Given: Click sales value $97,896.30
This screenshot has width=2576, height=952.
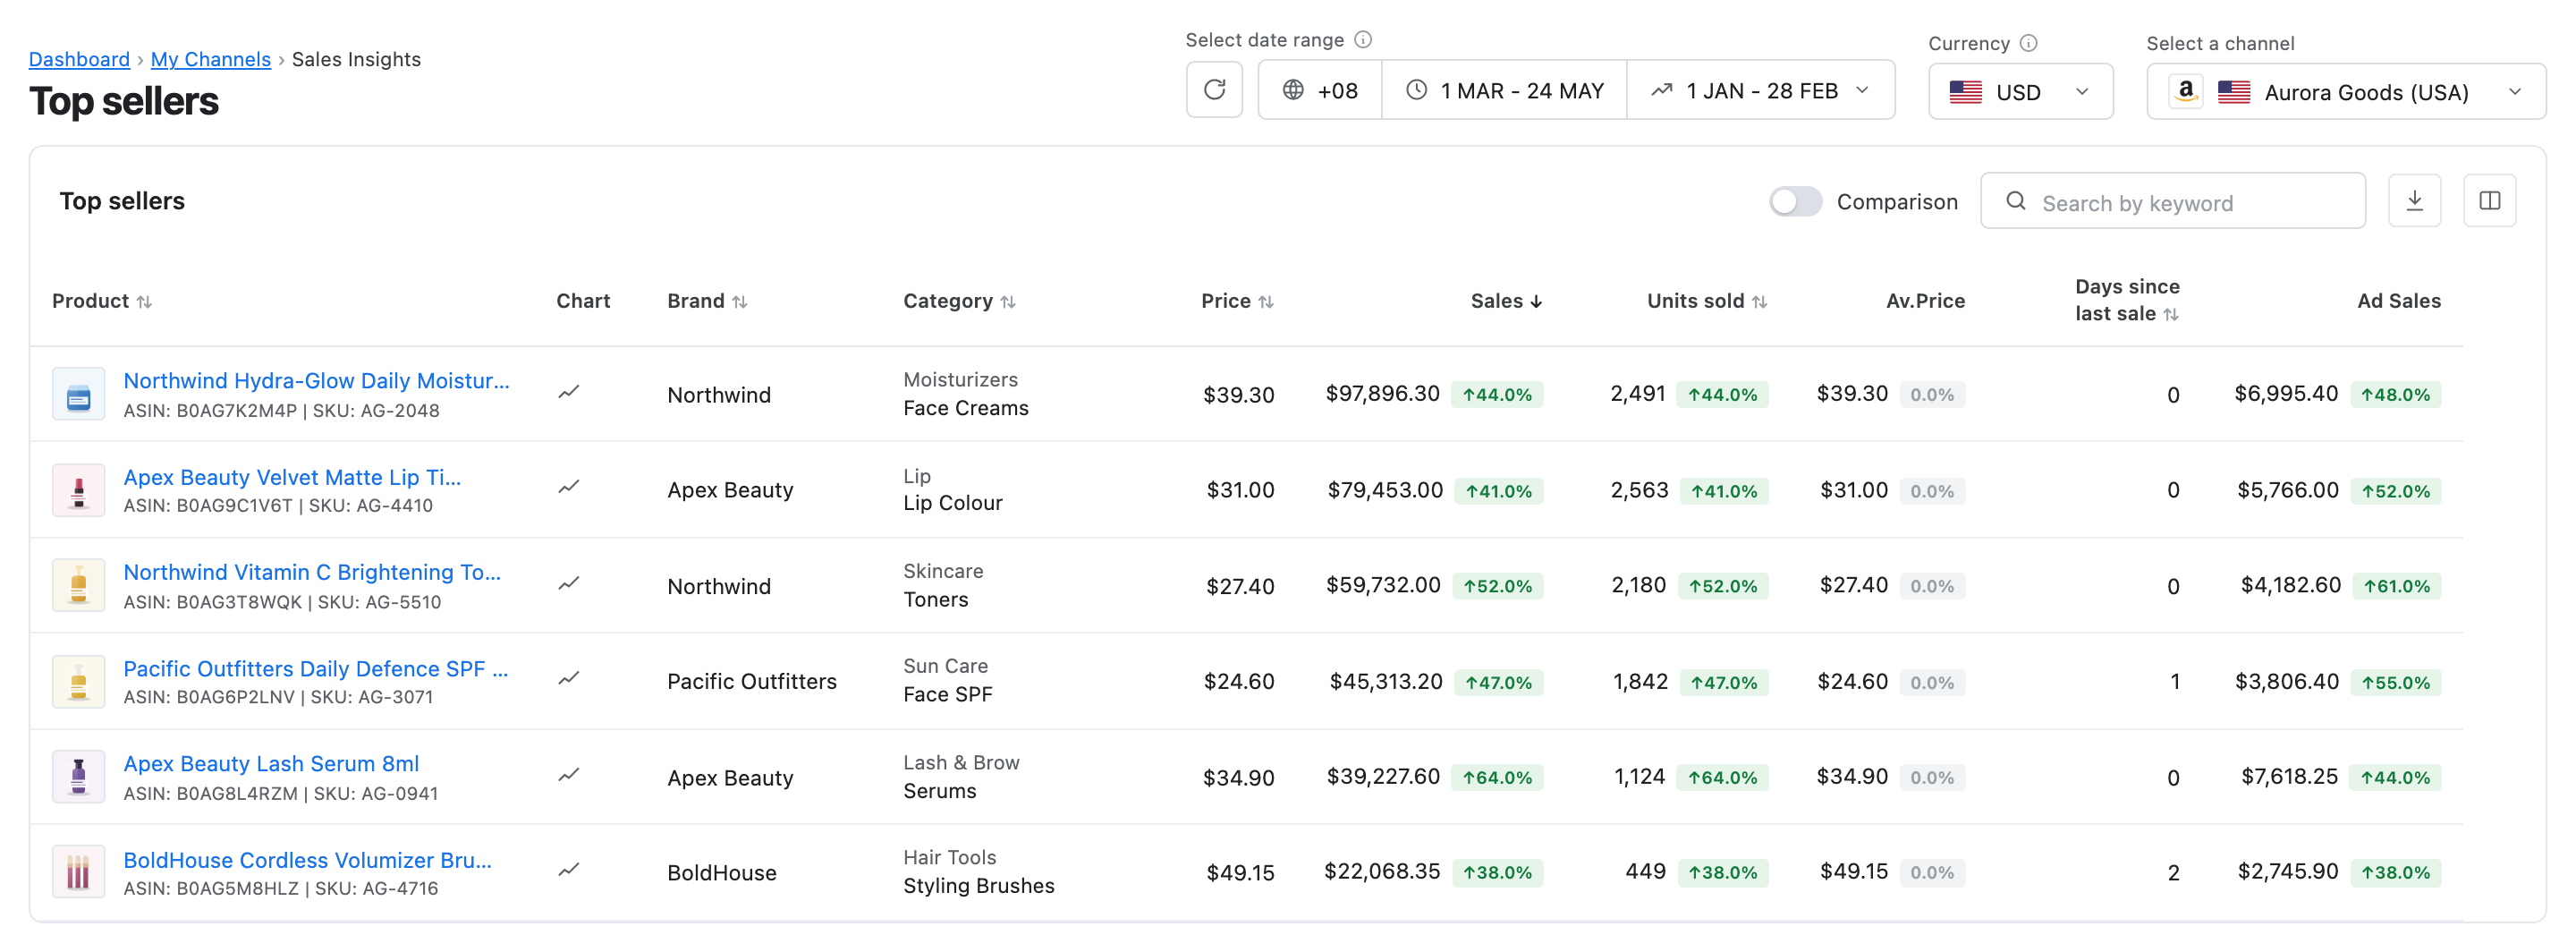Looking at the screenshot, I should (x=1382, y=393).
